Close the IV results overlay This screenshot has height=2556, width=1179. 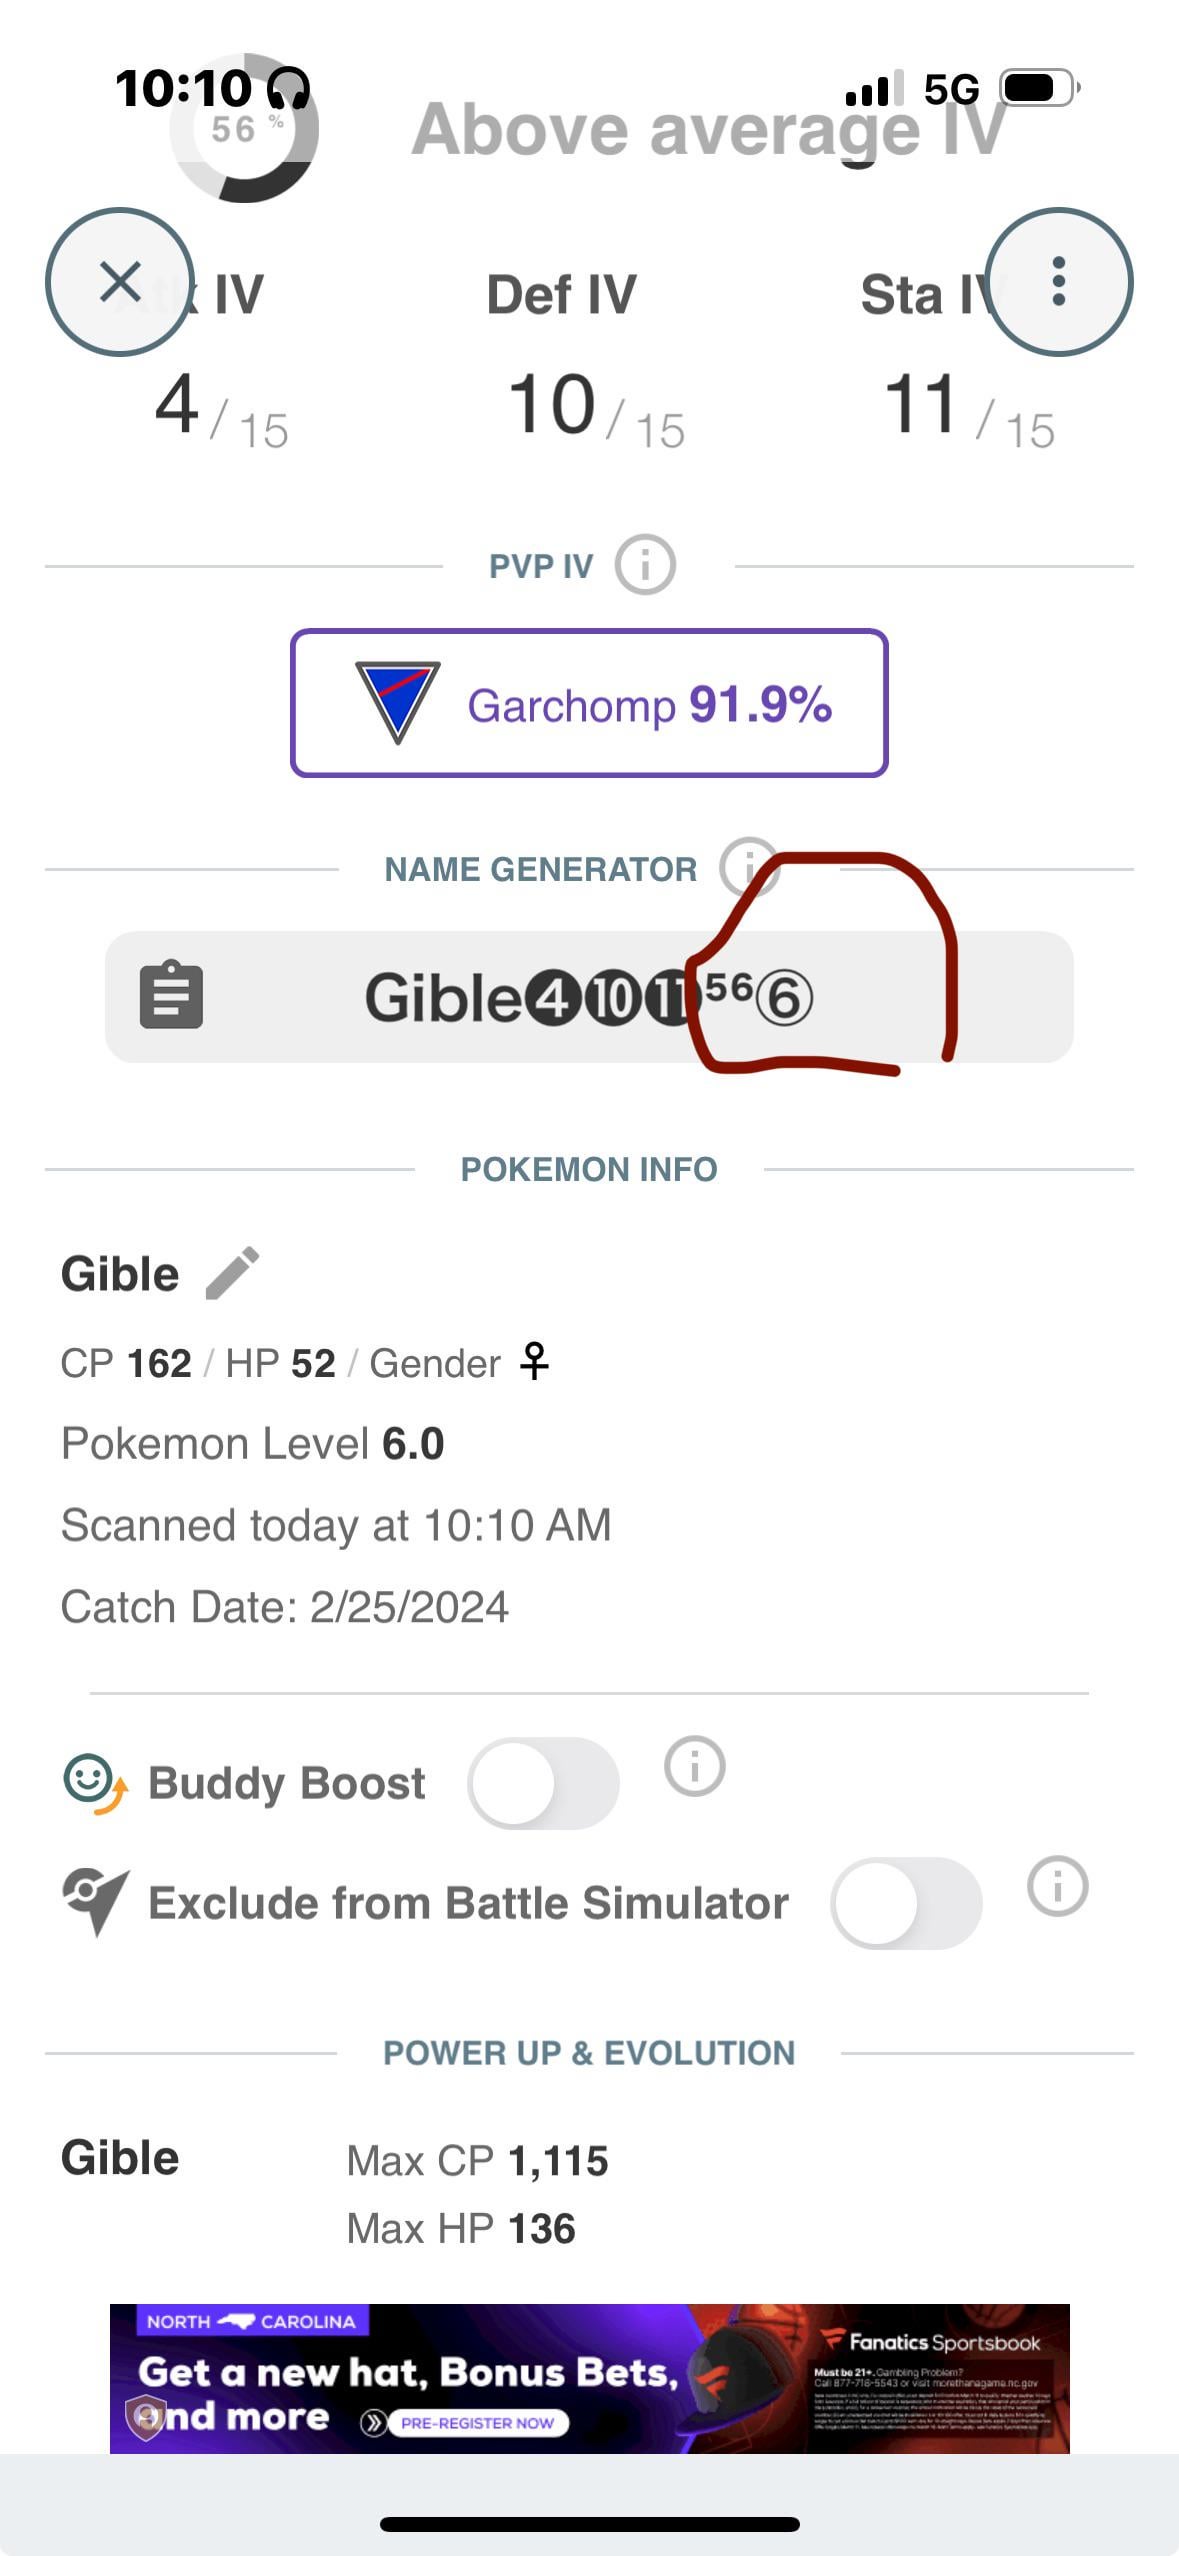(x=120, y=282)
